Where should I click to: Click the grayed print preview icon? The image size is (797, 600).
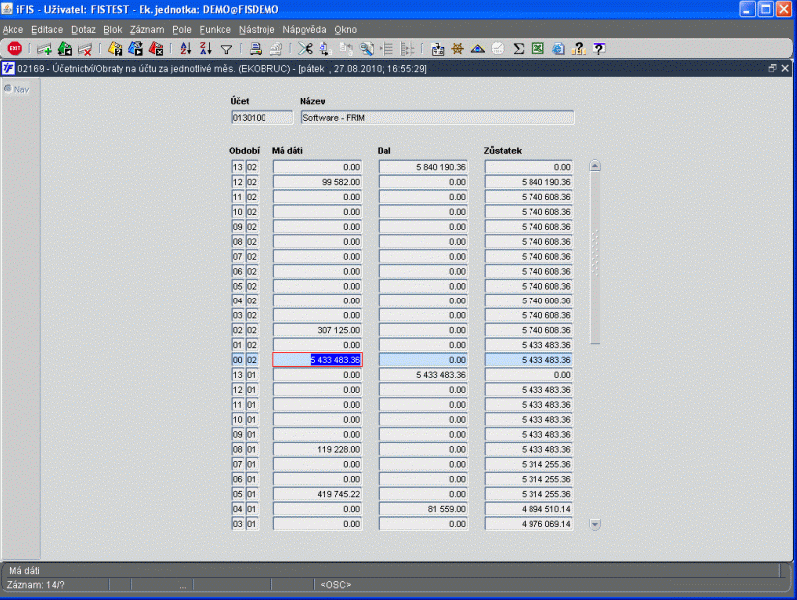click(x=275, y=49)
